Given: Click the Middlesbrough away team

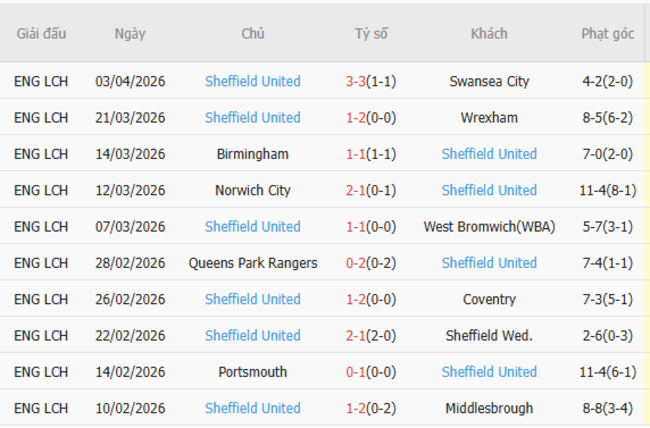Looking at the screenshot, I should 489,408.
